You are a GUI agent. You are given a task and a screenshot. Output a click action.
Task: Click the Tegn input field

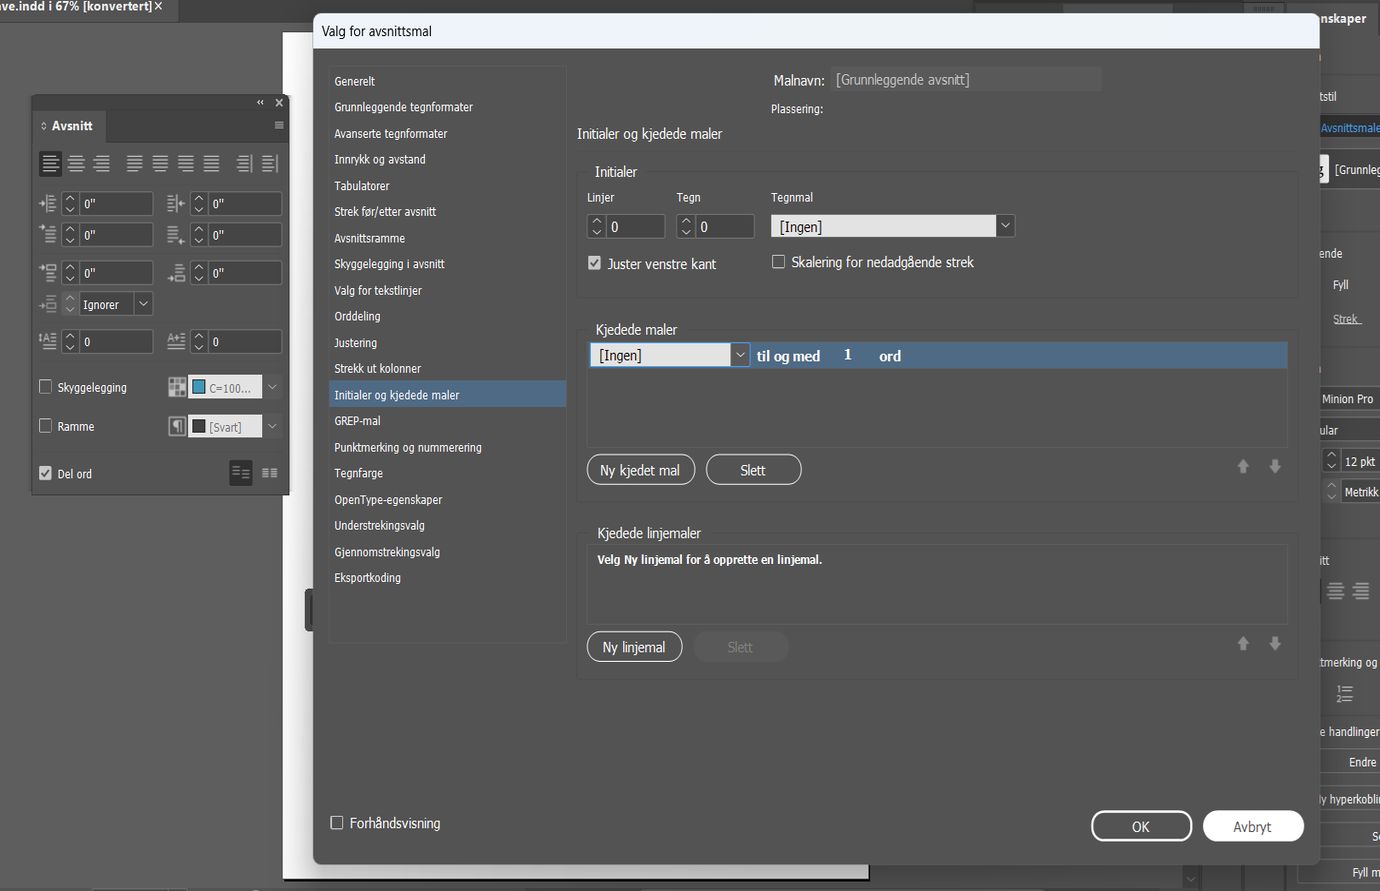[725, 227]
